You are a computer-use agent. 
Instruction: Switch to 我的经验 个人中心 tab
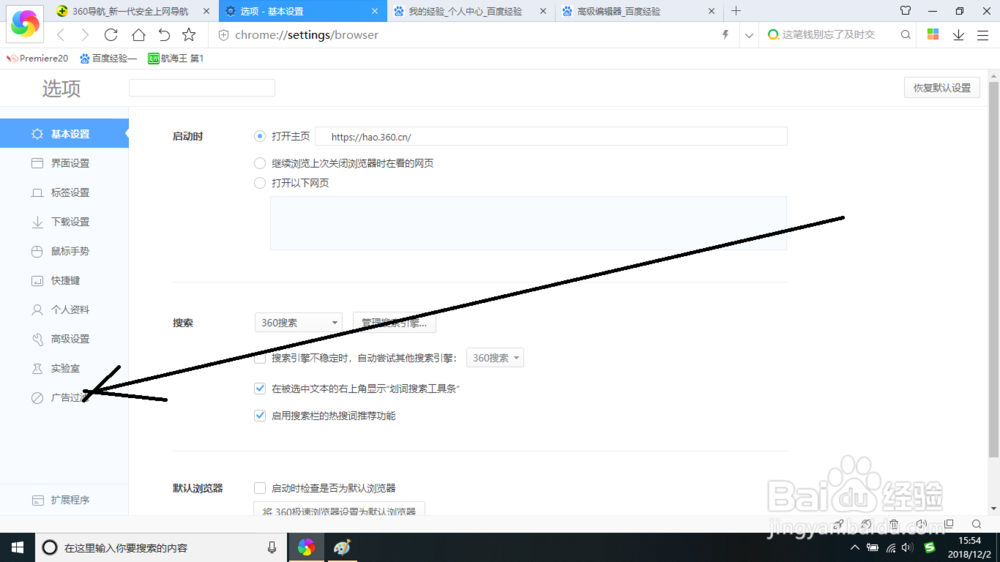(x=469, y=11)
